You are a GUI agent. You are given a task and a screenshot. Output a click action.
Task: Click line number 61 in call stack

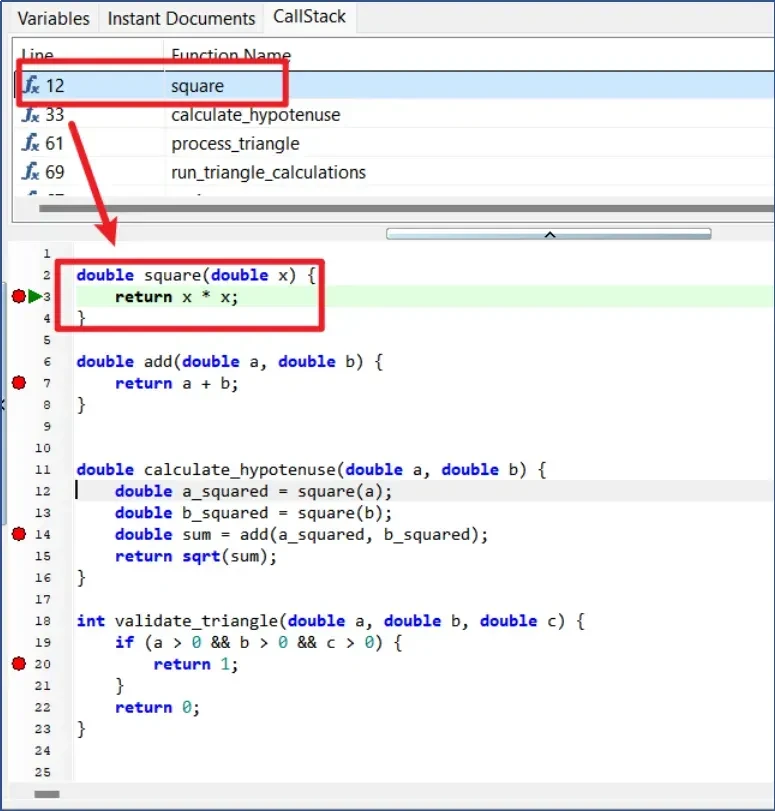coord(54,143)
